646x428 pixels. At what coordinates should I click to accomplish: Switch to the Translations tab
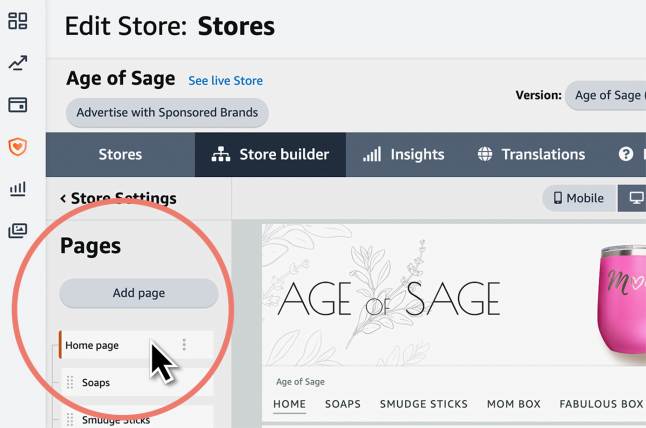531,154
